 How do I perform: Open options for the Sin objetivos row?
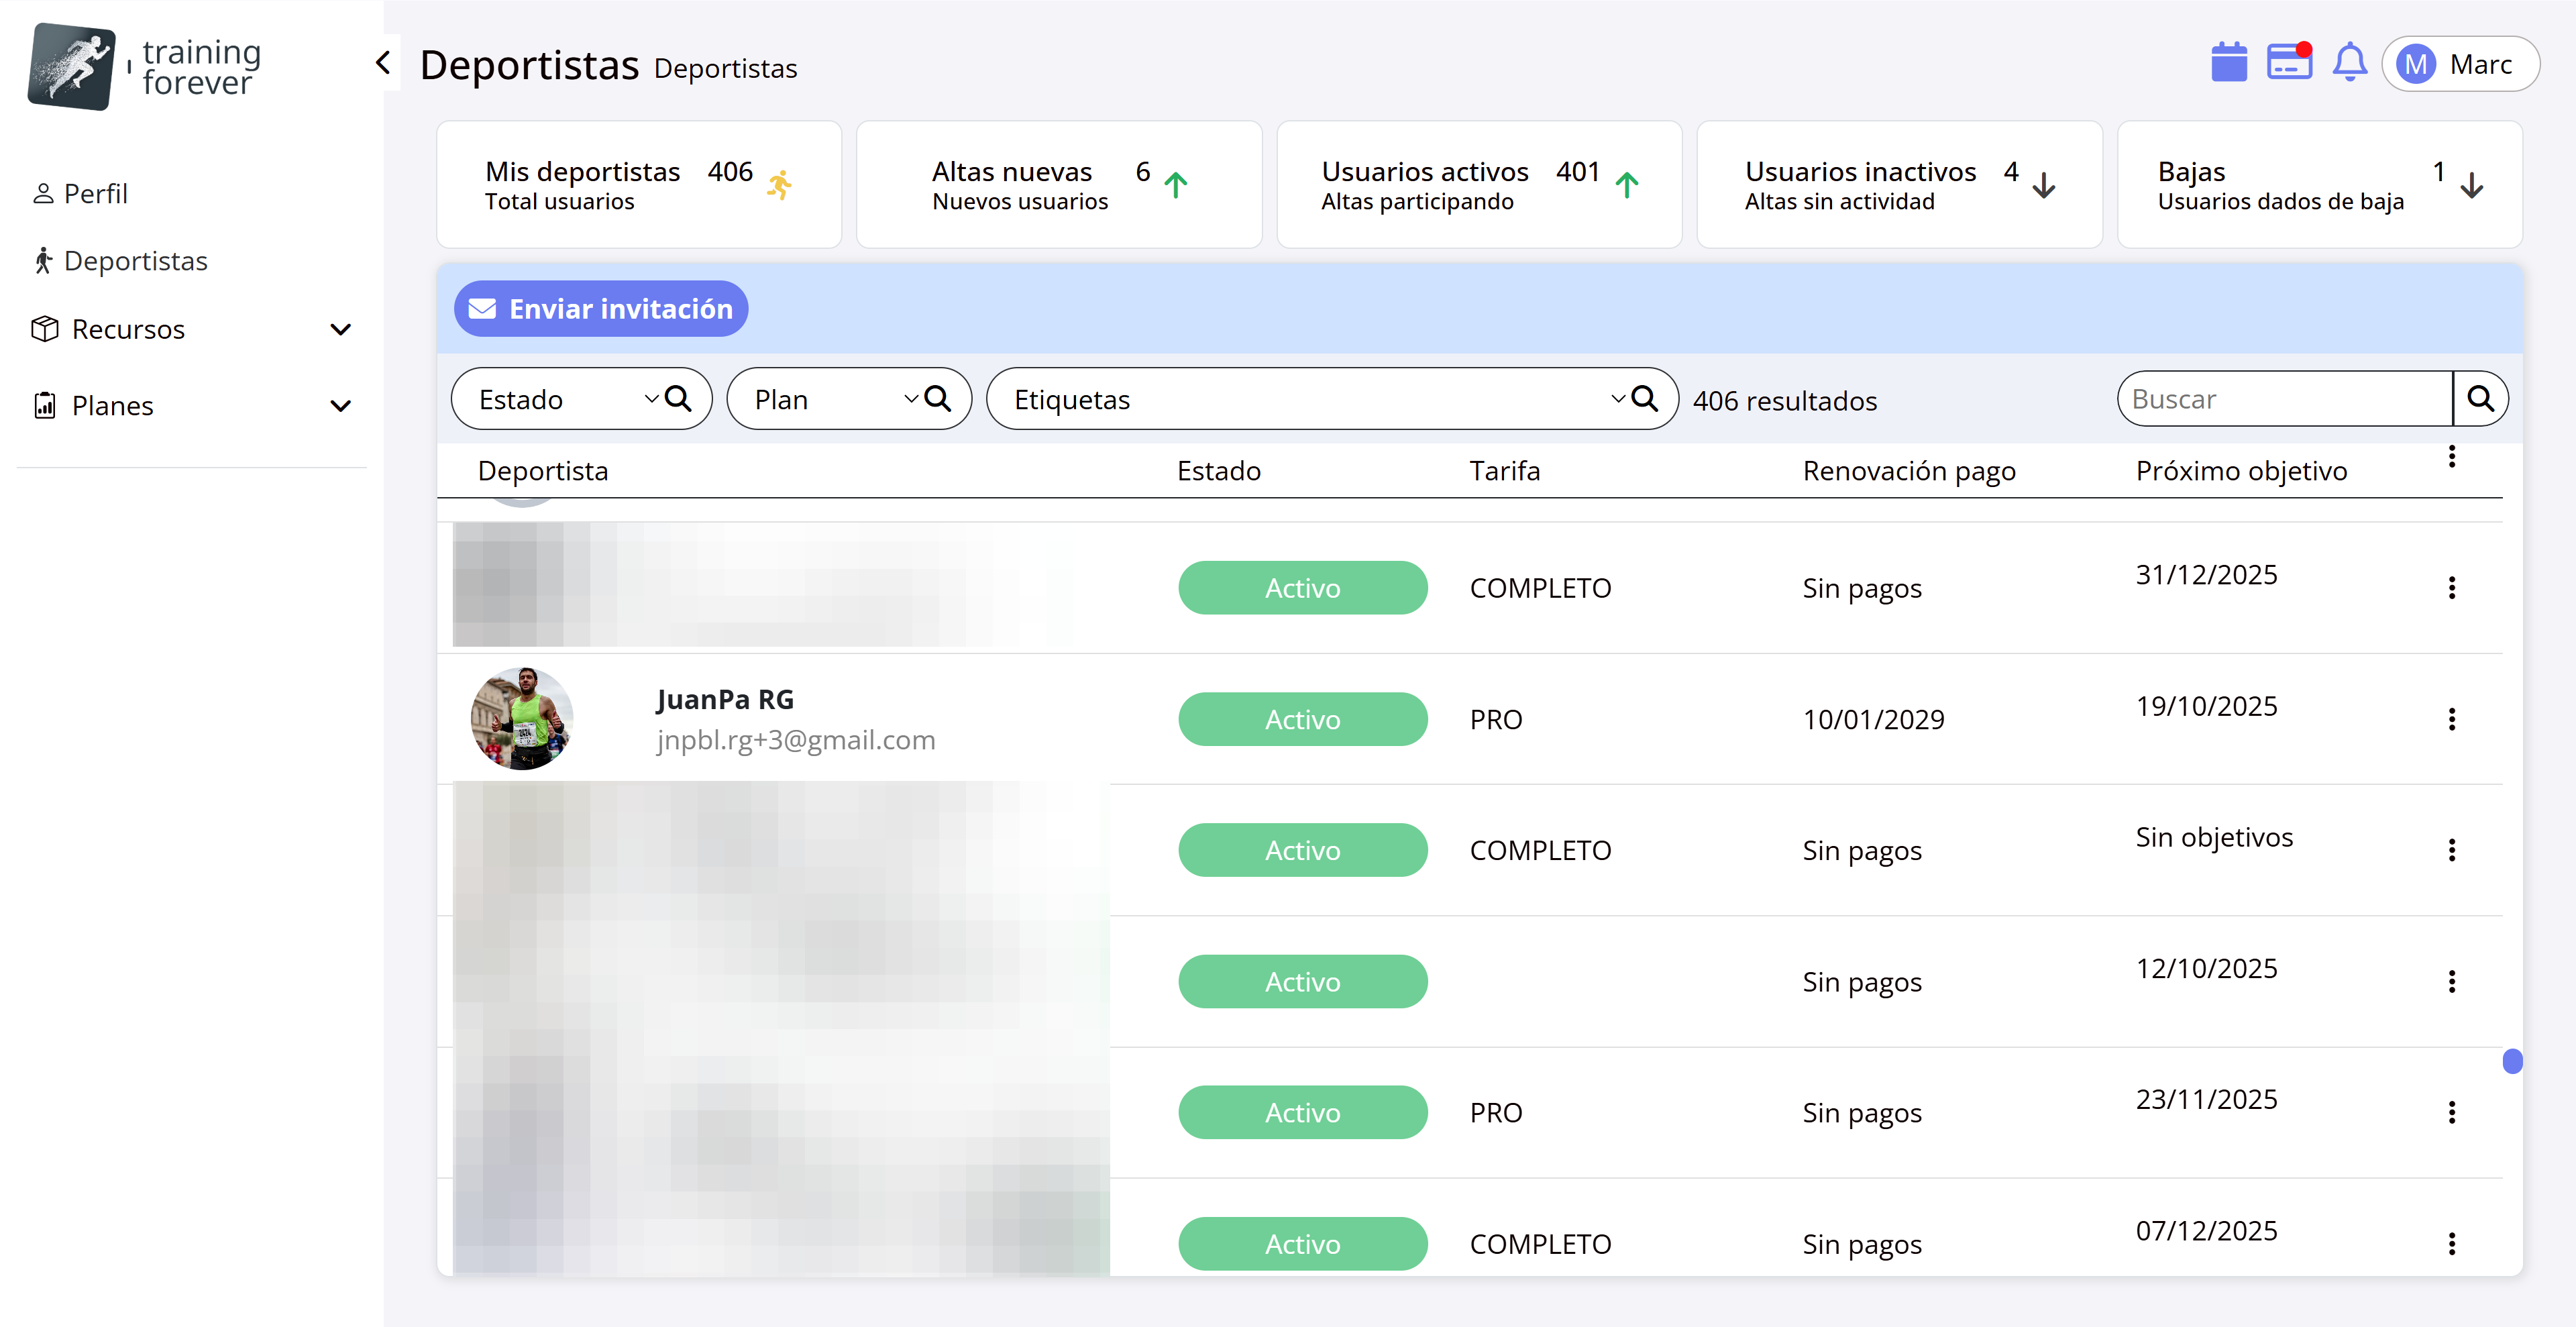2451,850
